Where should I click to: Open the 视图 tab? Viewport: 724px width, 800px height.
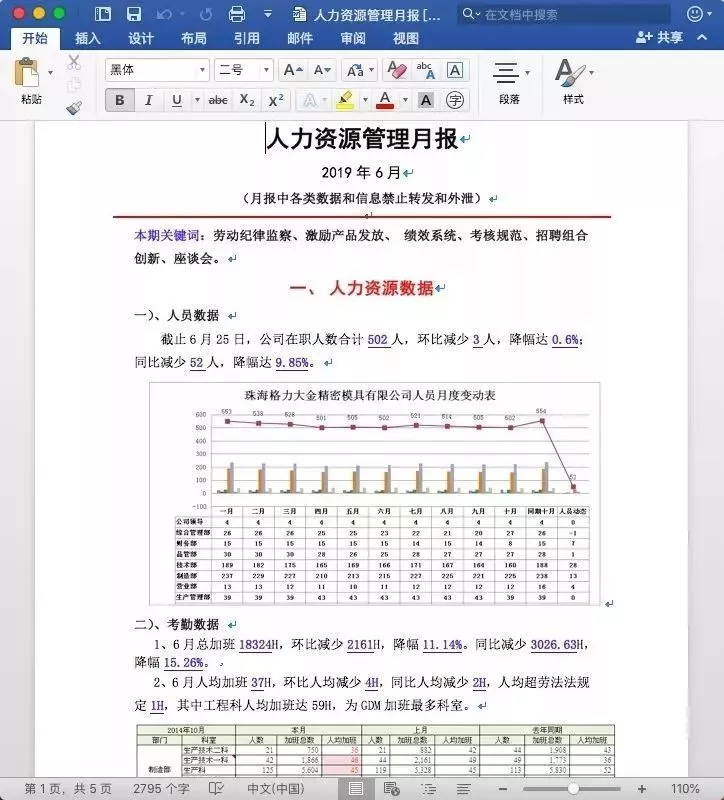406,38
